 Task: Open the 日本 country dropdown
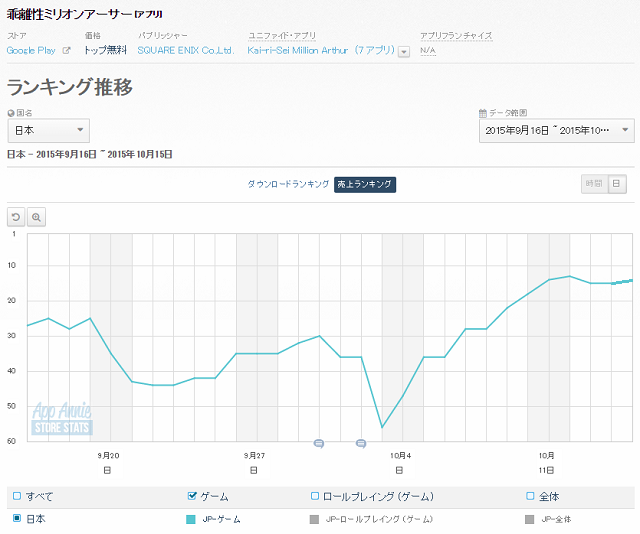pos(49,131)
